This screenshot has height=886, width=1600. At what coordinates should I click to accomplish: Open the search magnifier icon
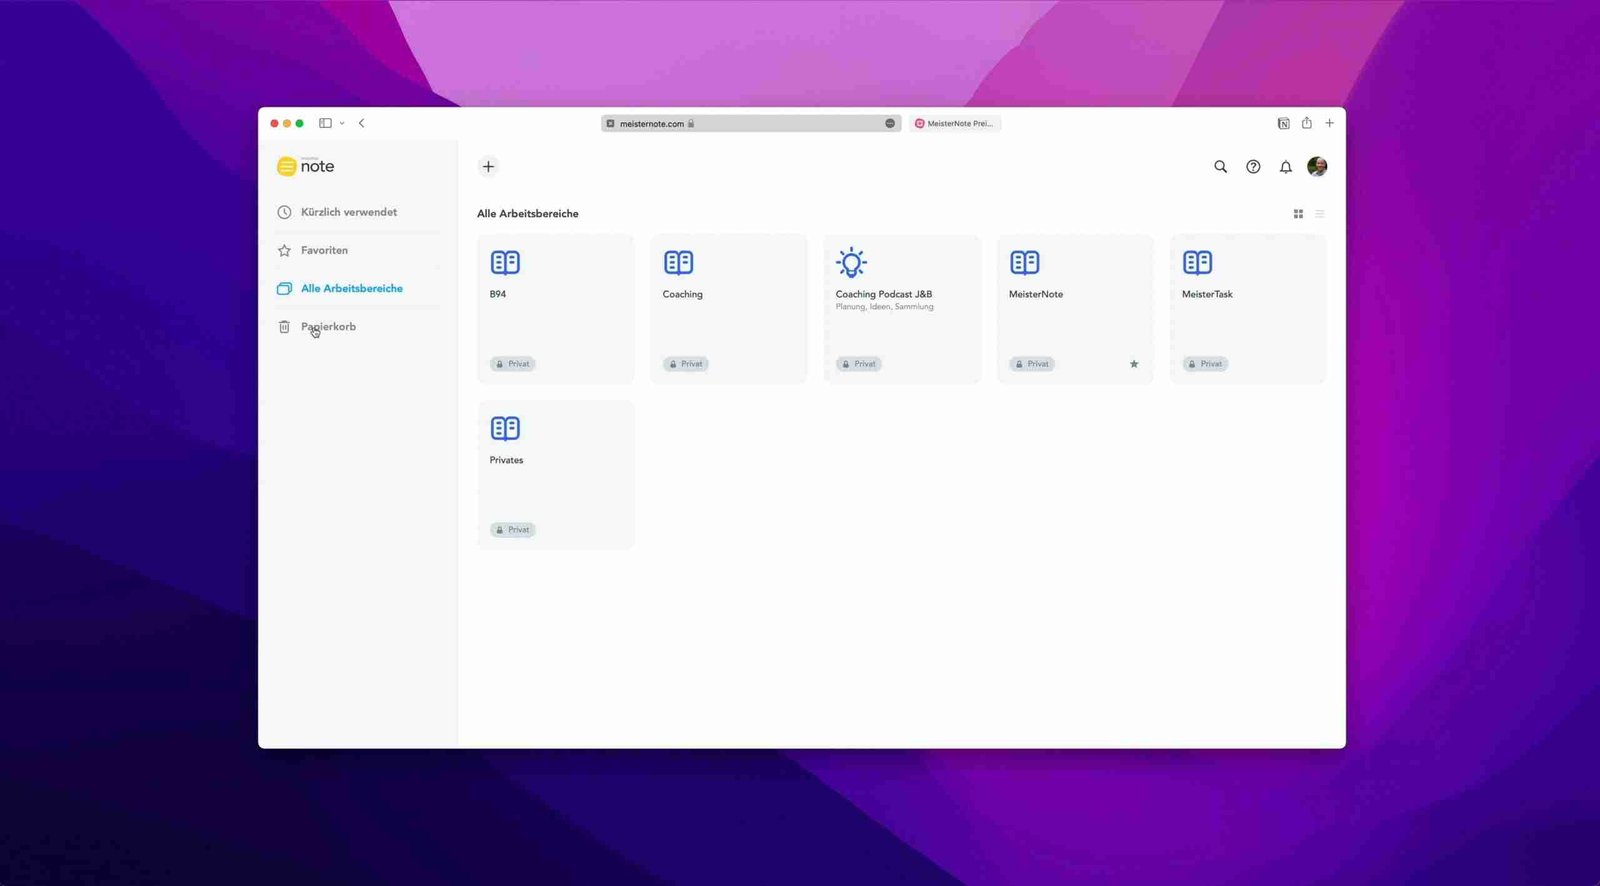[1220, 167]
